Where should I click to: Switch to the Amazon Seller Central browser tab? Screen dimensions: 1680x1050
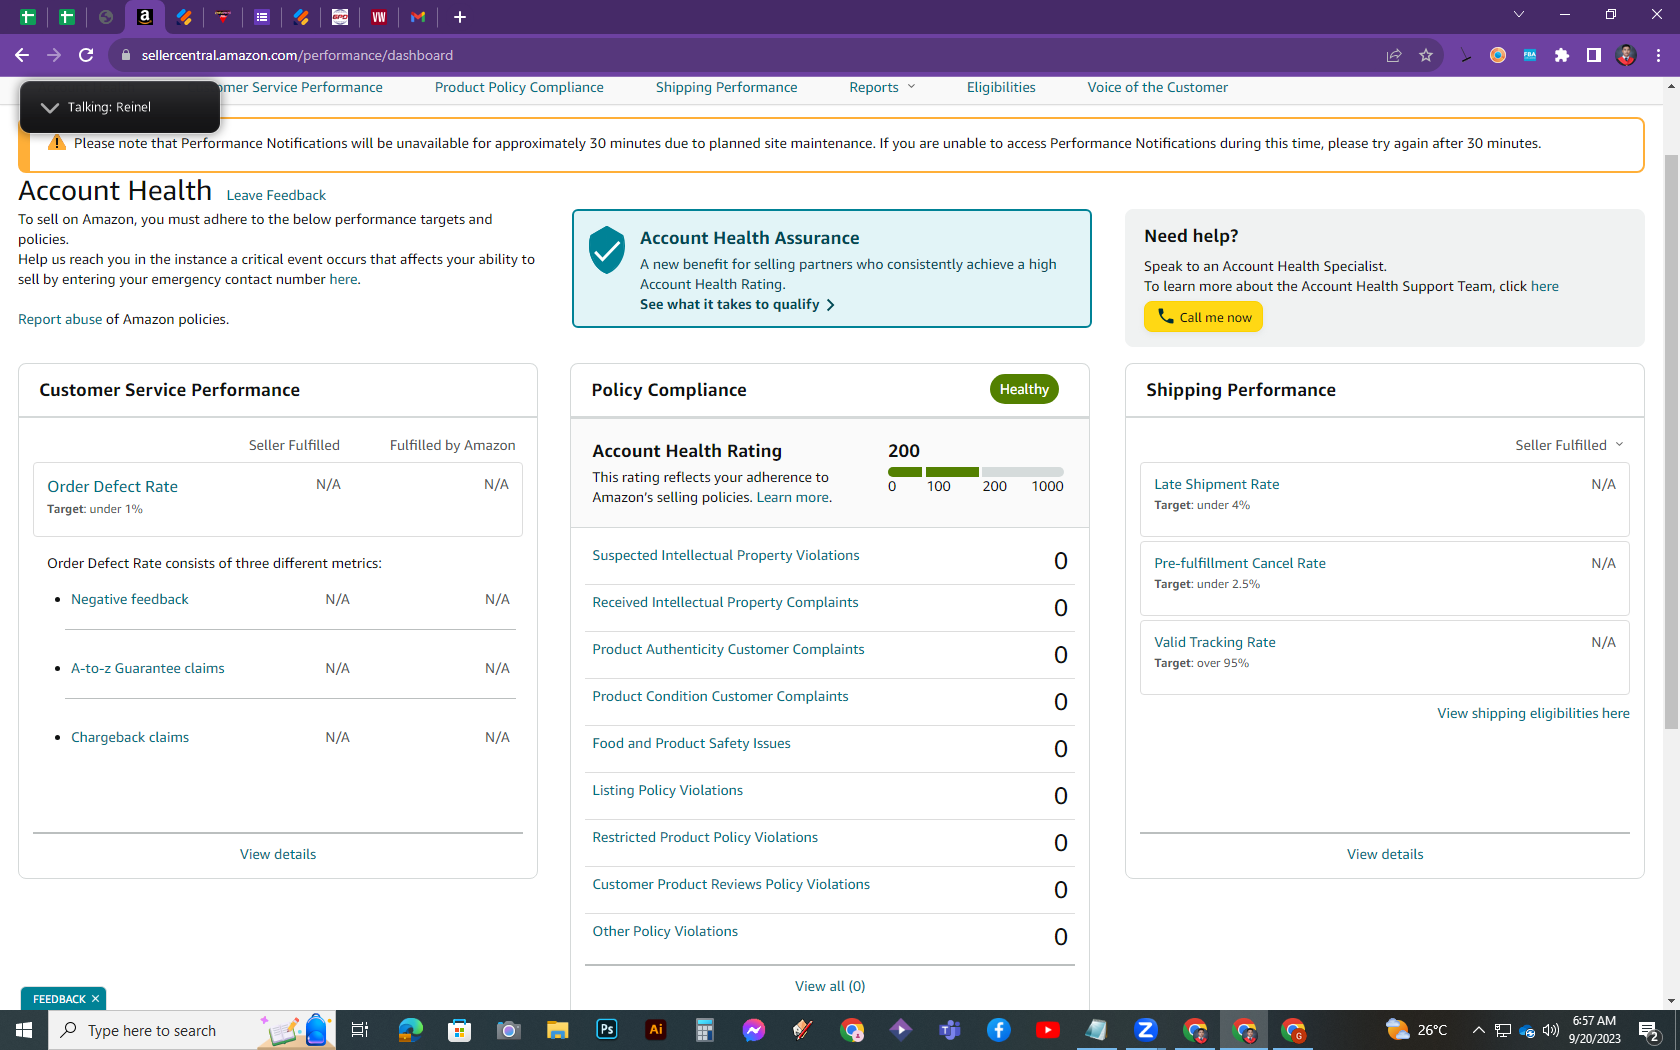[x=145, y=17]
